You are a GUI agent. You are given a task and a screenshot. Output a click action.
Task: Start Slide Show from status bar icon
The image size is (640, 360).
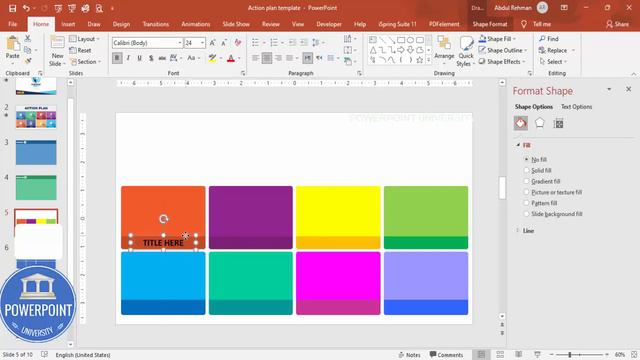[x=537, y=354]
